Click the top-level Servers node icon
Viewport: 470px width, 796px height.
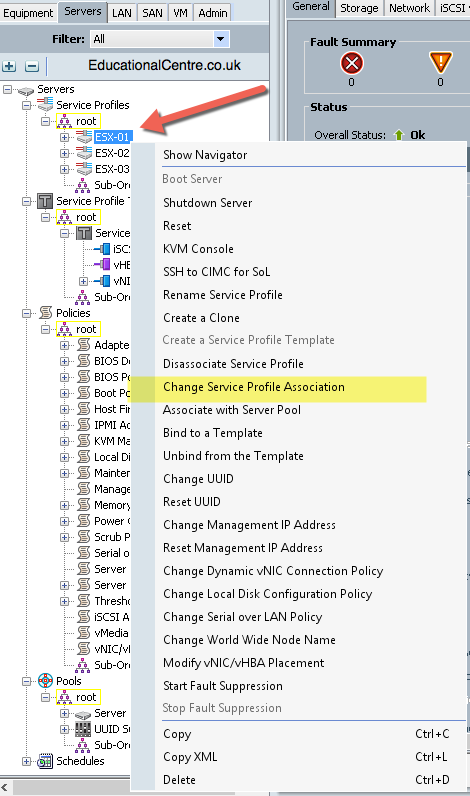pos(26,90)
